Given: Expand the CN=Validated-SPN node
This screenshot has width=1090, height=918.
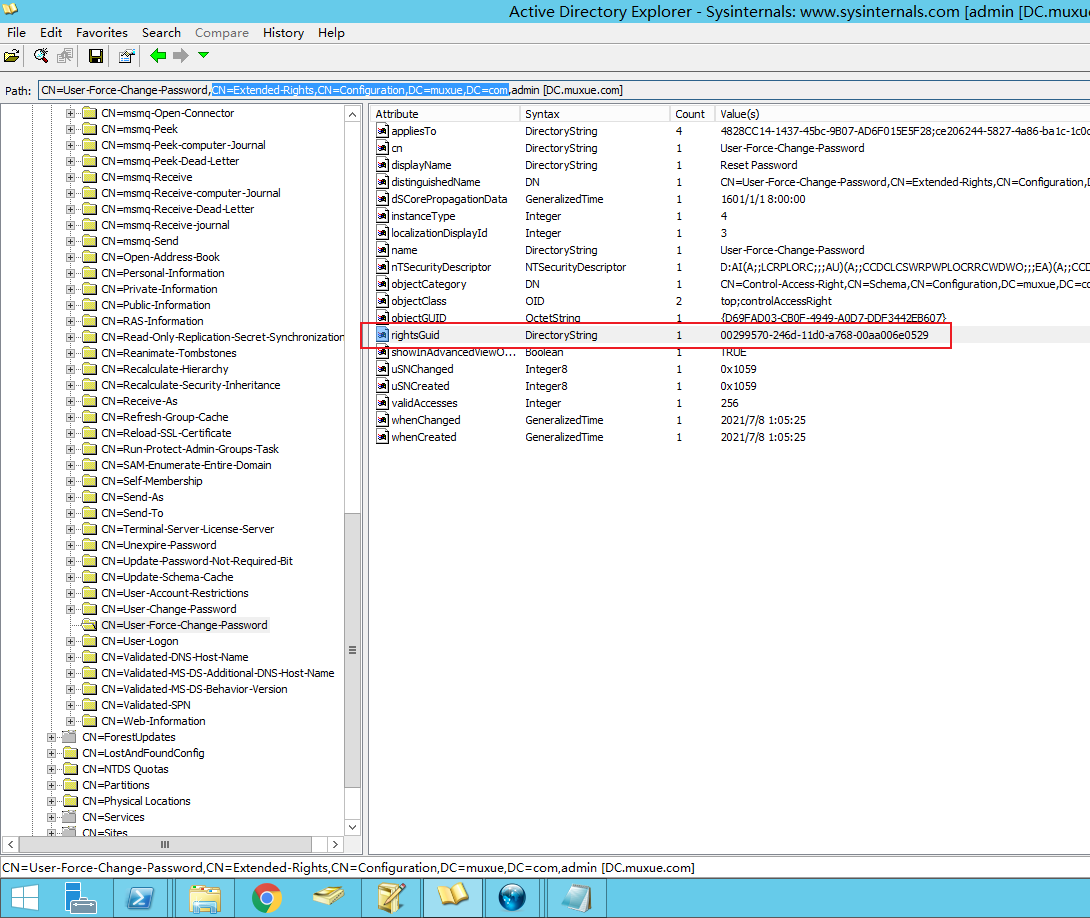Looking at the screenshot, I should click(70, 705).
